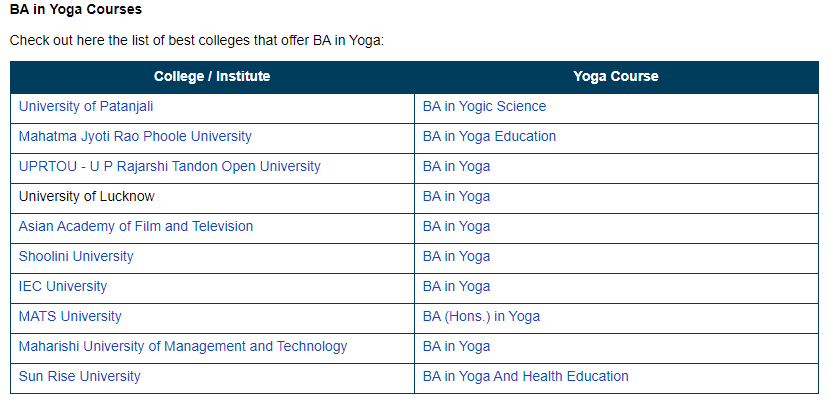Click the Sun Rise University link
This screenshot has height=402, width=836.
(x=79, y=376)
